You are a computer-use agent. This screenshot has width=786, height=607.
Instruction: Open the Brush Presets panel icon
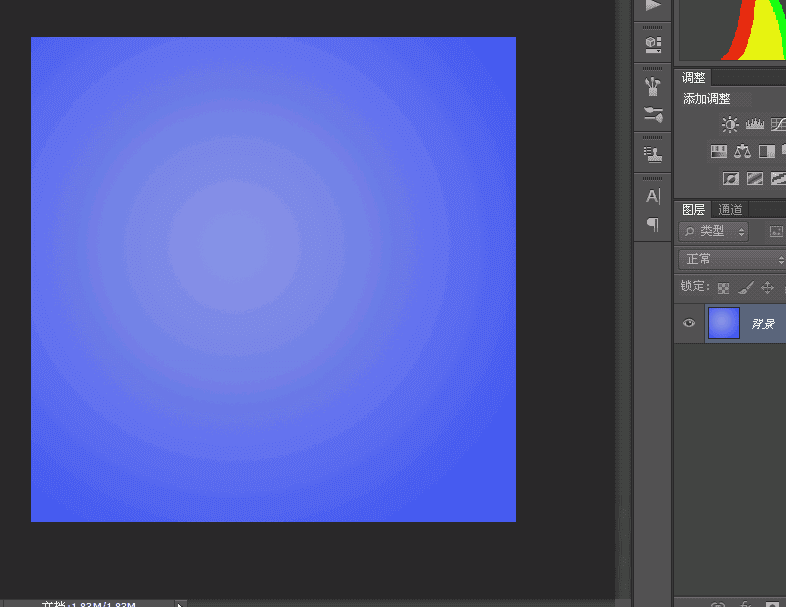653,115
